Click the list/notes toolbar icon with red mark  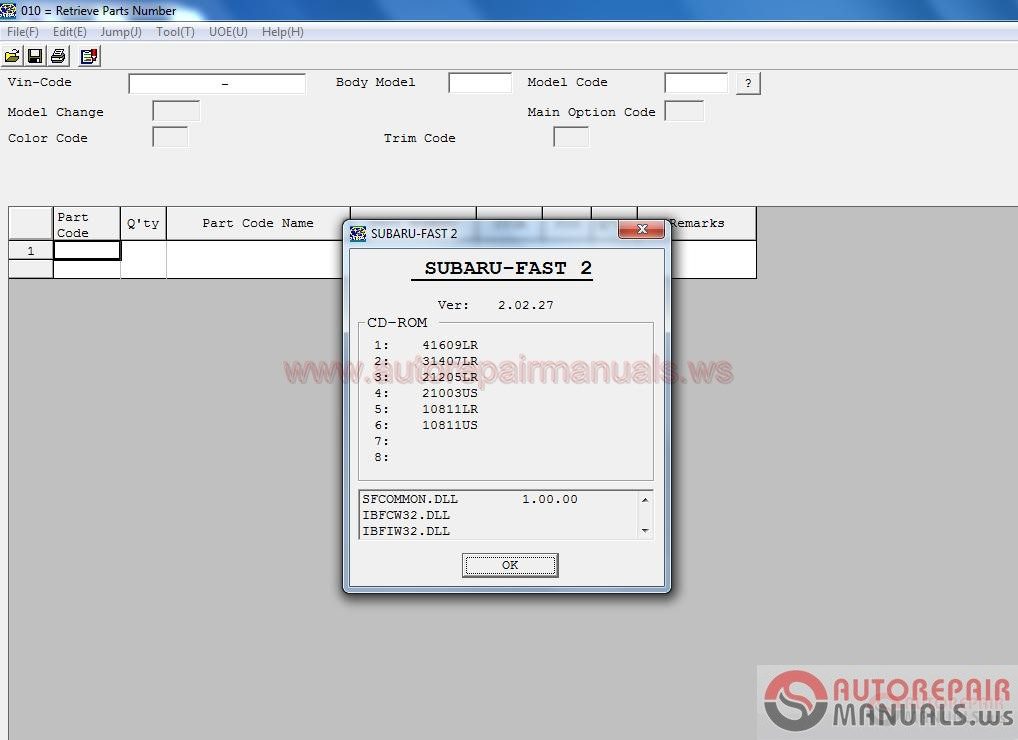[89, 56]
